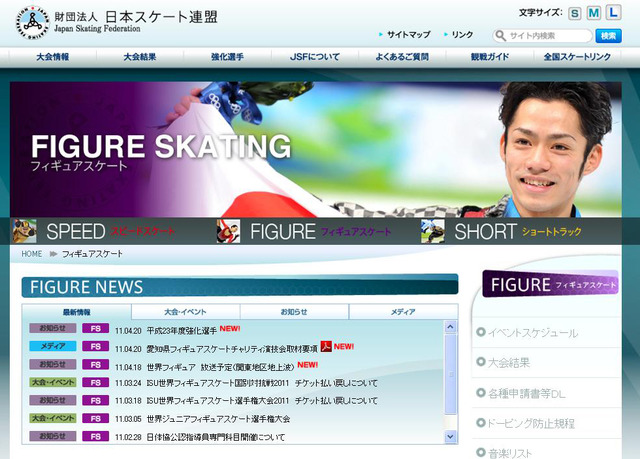Click the short track skater thumbnail icon
Screen dimensions: 640x459
click(x=433, y=231)
